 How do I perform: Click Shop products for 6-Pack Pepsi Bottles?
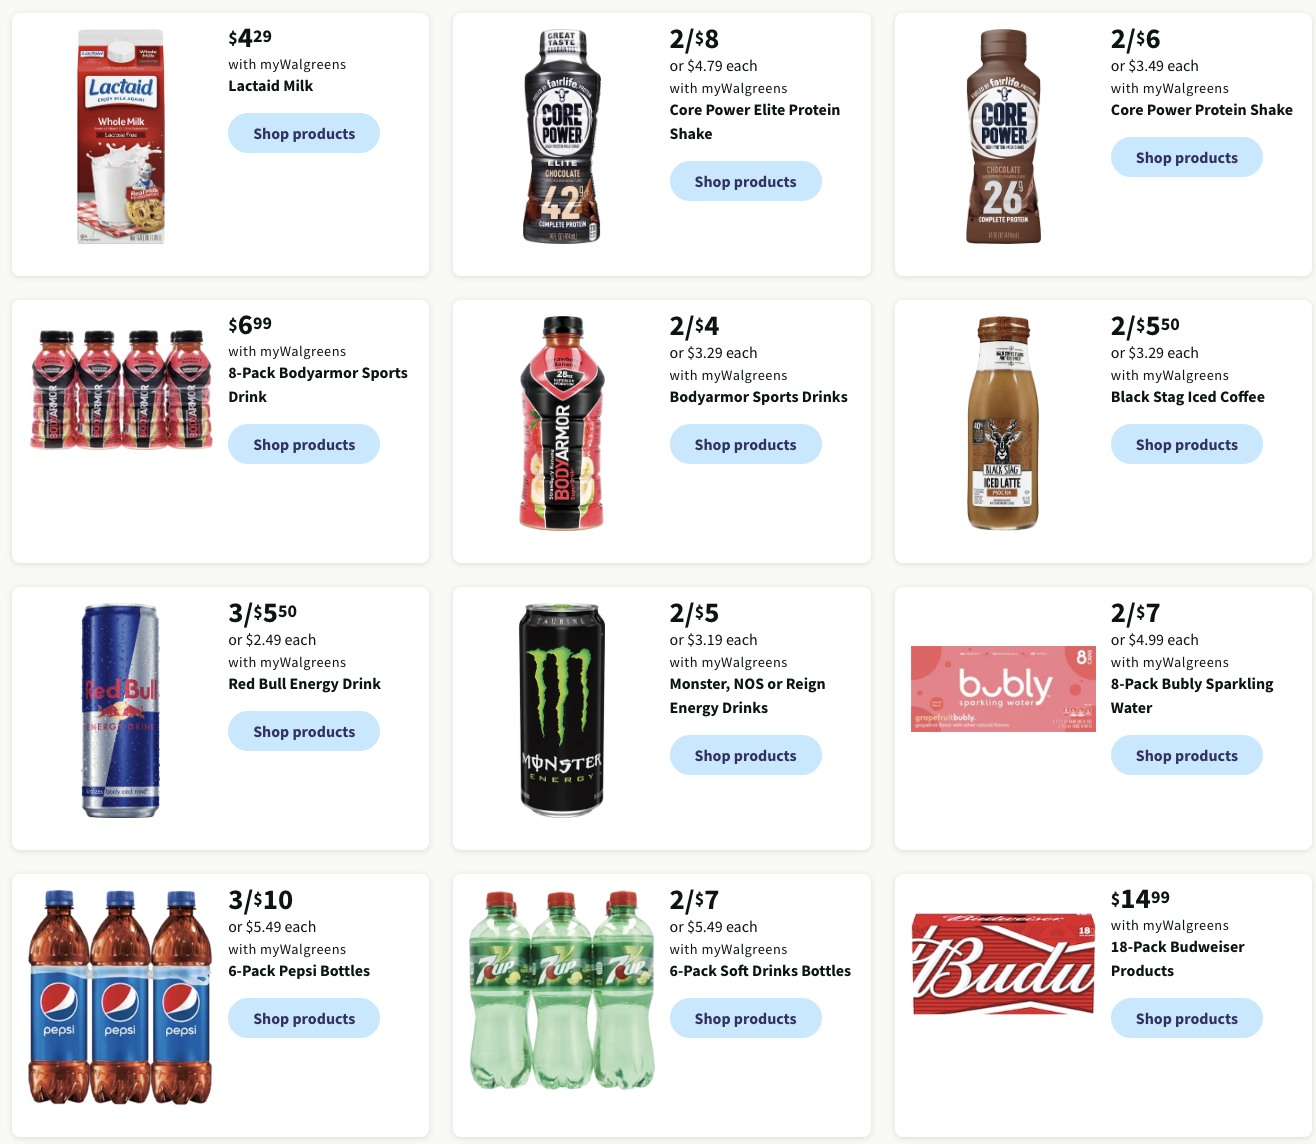(x=304, y=1018)
